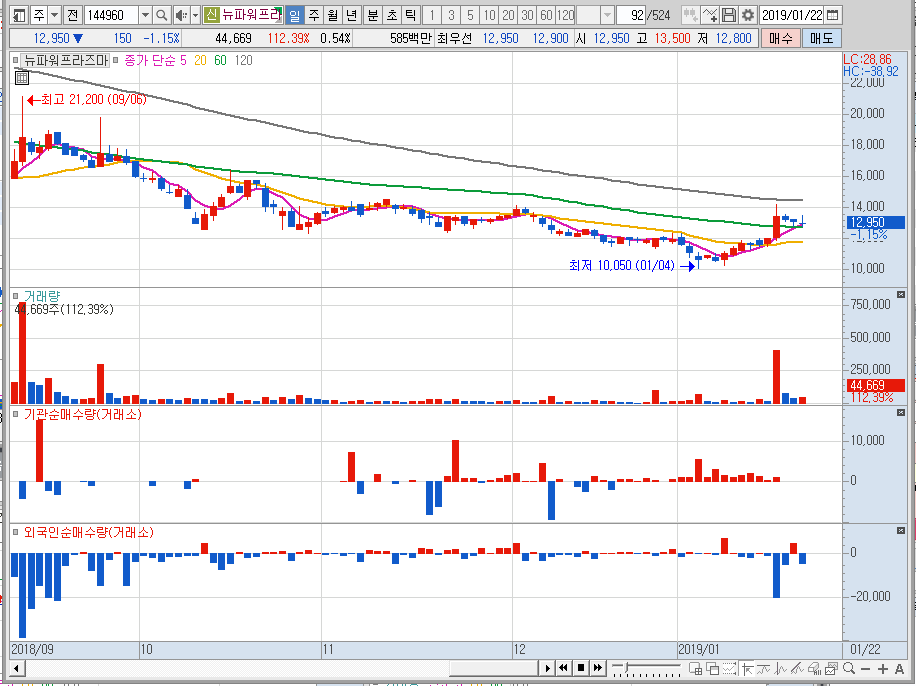Click the zoom magnifier in bottom toolbar
This screenshot has width=916, height=686.
849,668
